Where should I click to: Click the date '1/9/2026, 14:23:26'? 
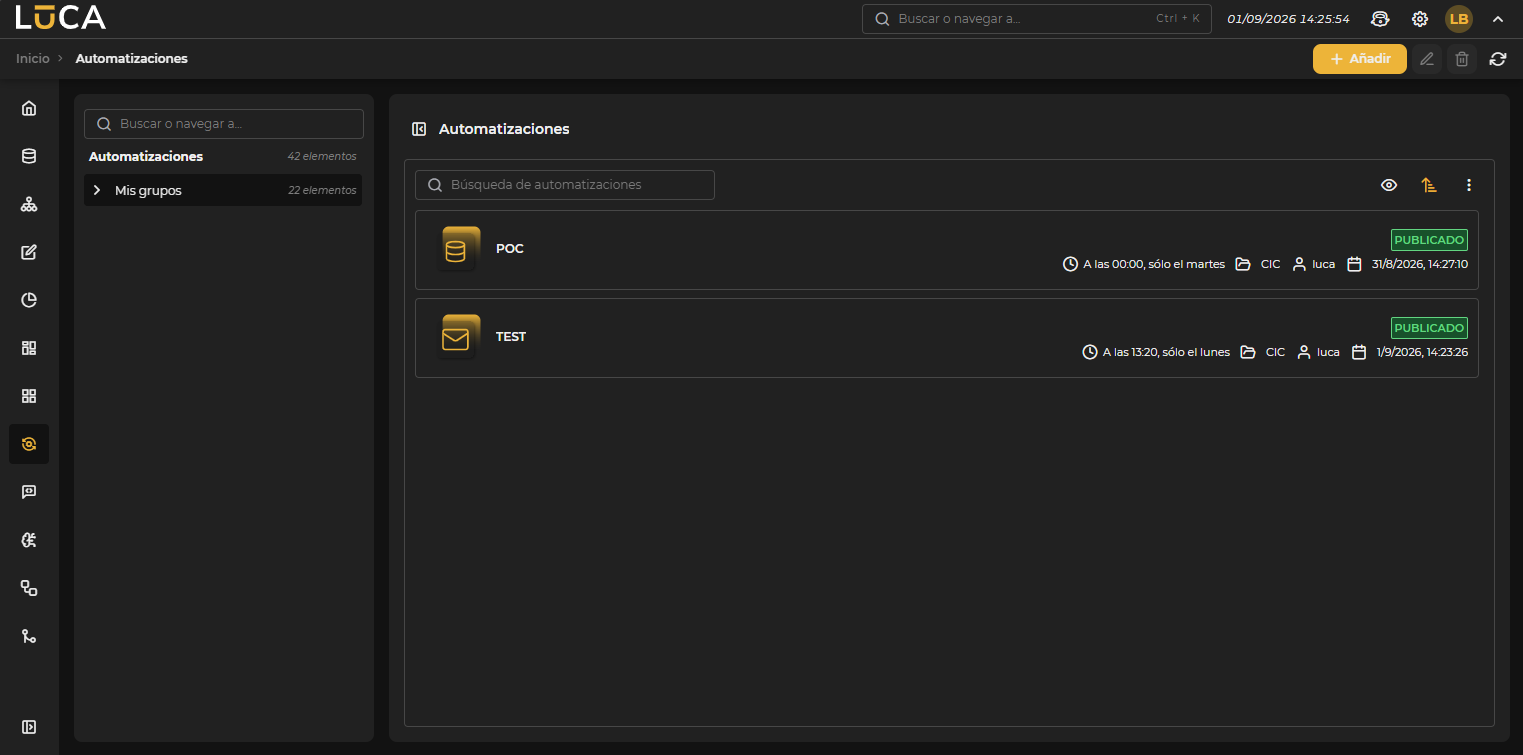click(1422, 353)
